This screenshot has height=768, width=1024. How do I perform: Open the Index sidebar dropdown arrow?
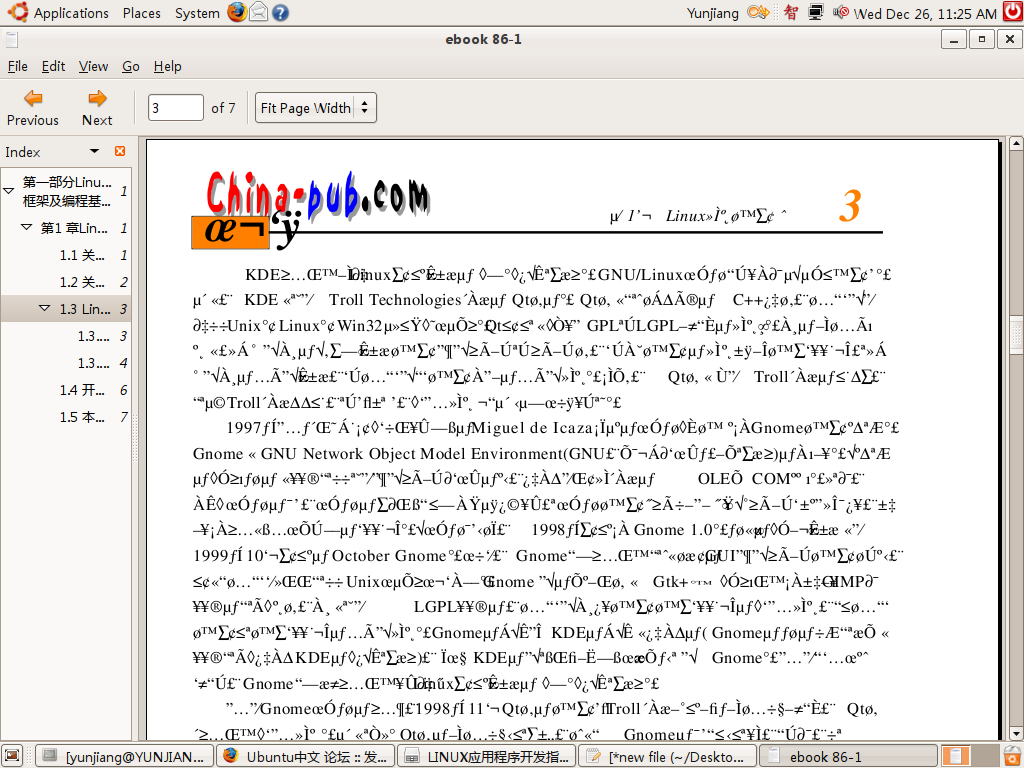95,151
